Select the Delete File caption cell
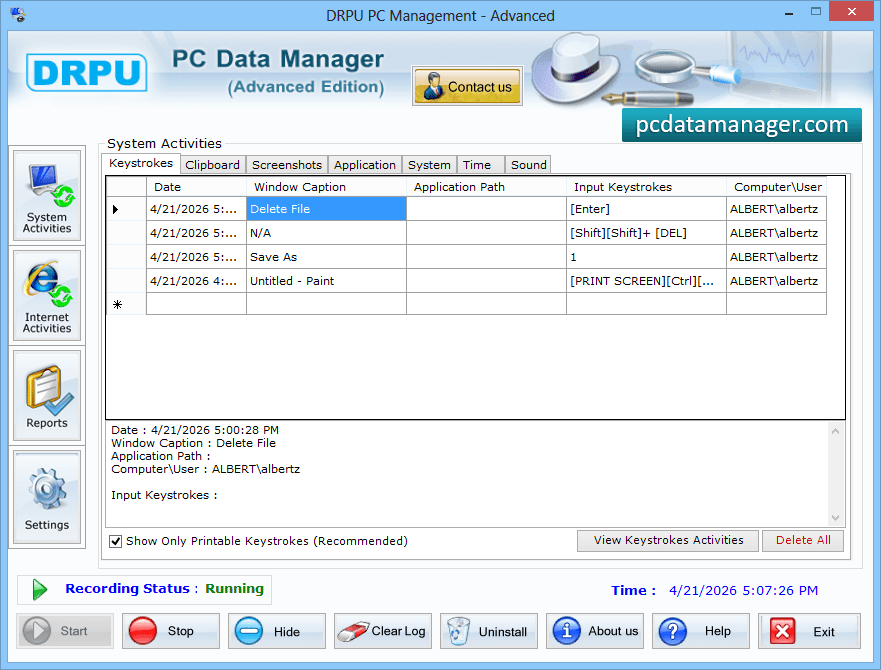 point(326,209)
